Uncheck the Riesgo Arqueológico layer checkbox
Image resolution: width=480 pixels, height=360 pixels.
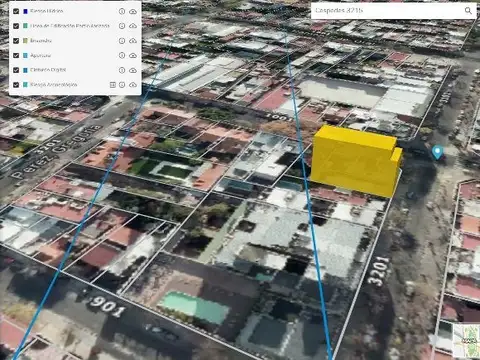coord(16,85)
